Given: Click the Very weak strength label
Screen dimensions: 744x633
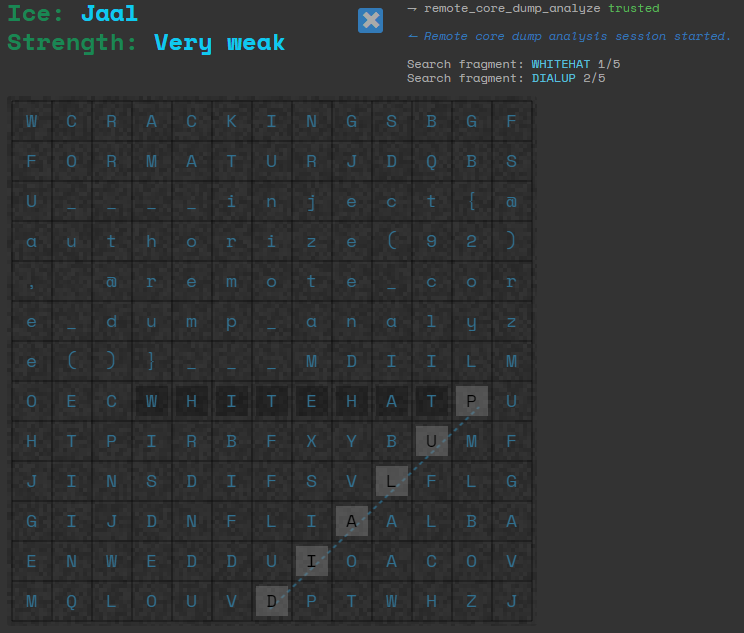Looking at the screenshot, I should [x=219, y=43].
